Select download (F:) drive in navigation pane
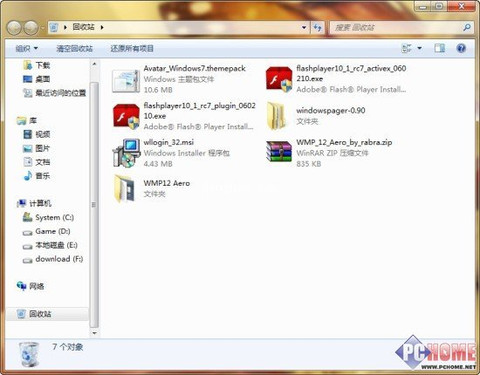 tap(53, 259)
